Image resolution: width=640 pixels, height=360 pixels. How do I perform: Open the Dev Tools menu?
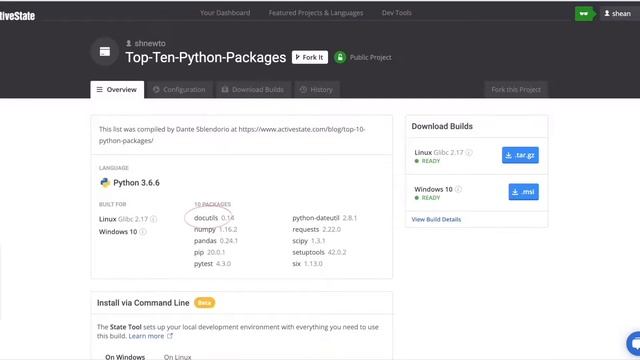point(397,13)
